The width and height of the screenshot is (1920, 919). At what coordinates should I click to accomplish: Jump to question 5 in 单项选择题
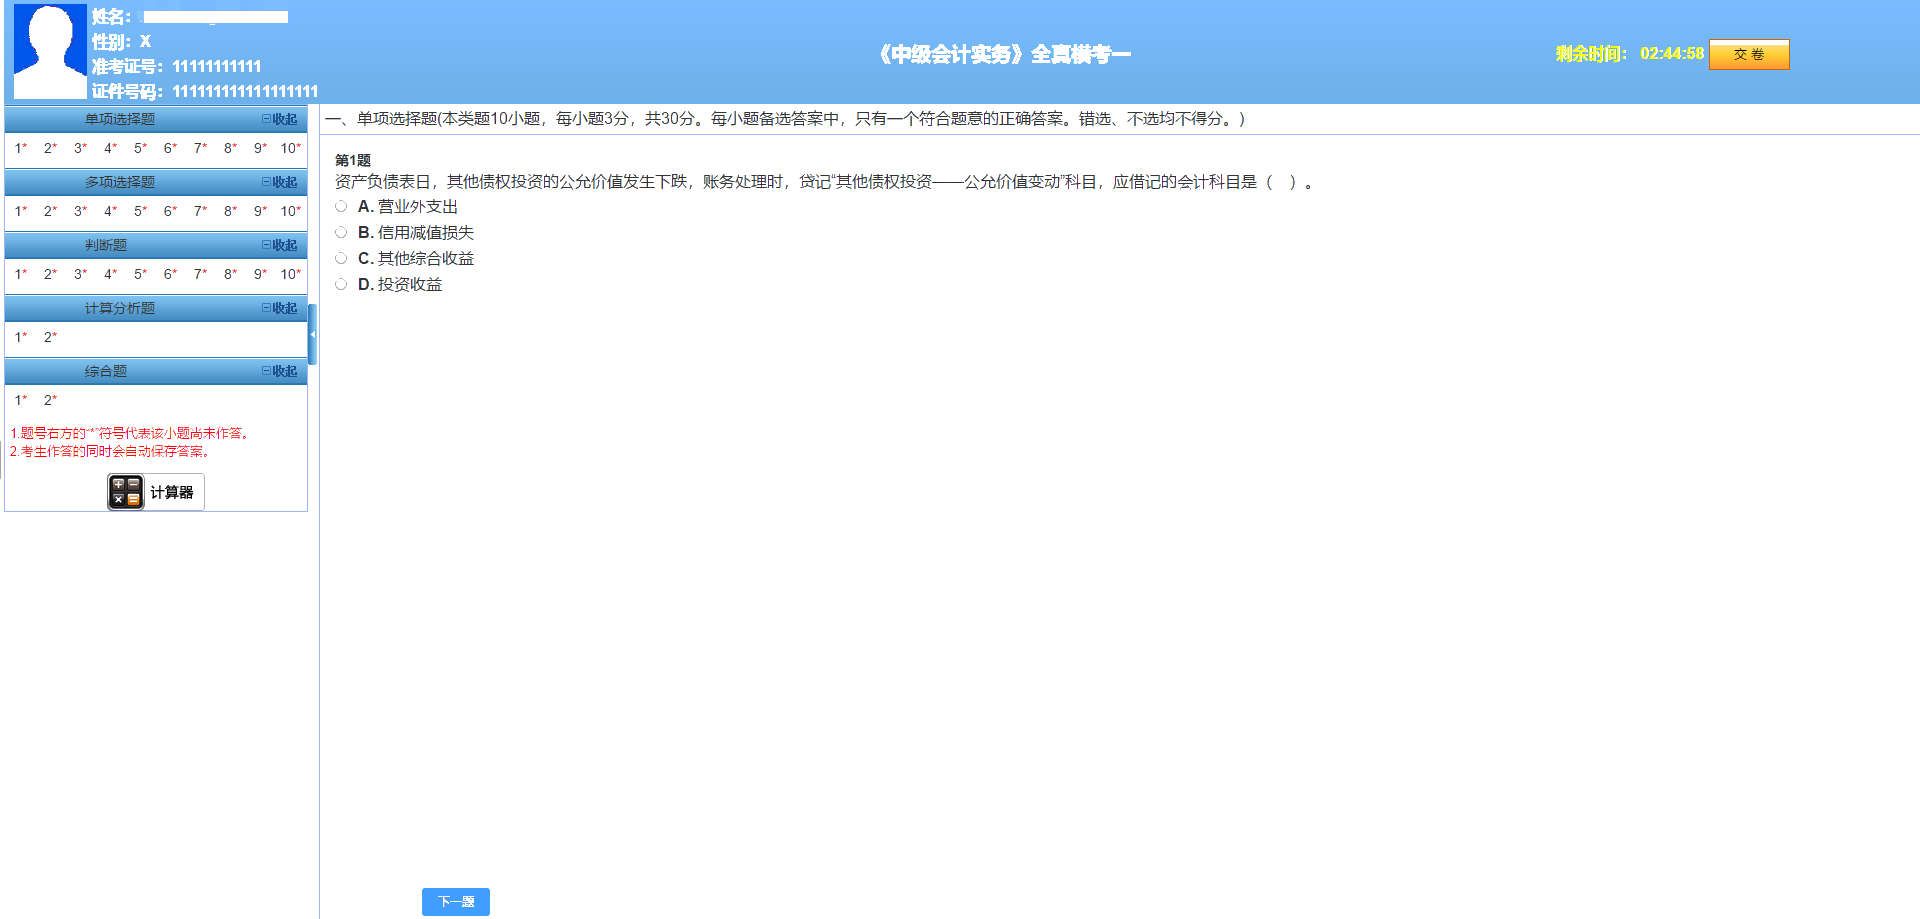(x=138, y=149)
